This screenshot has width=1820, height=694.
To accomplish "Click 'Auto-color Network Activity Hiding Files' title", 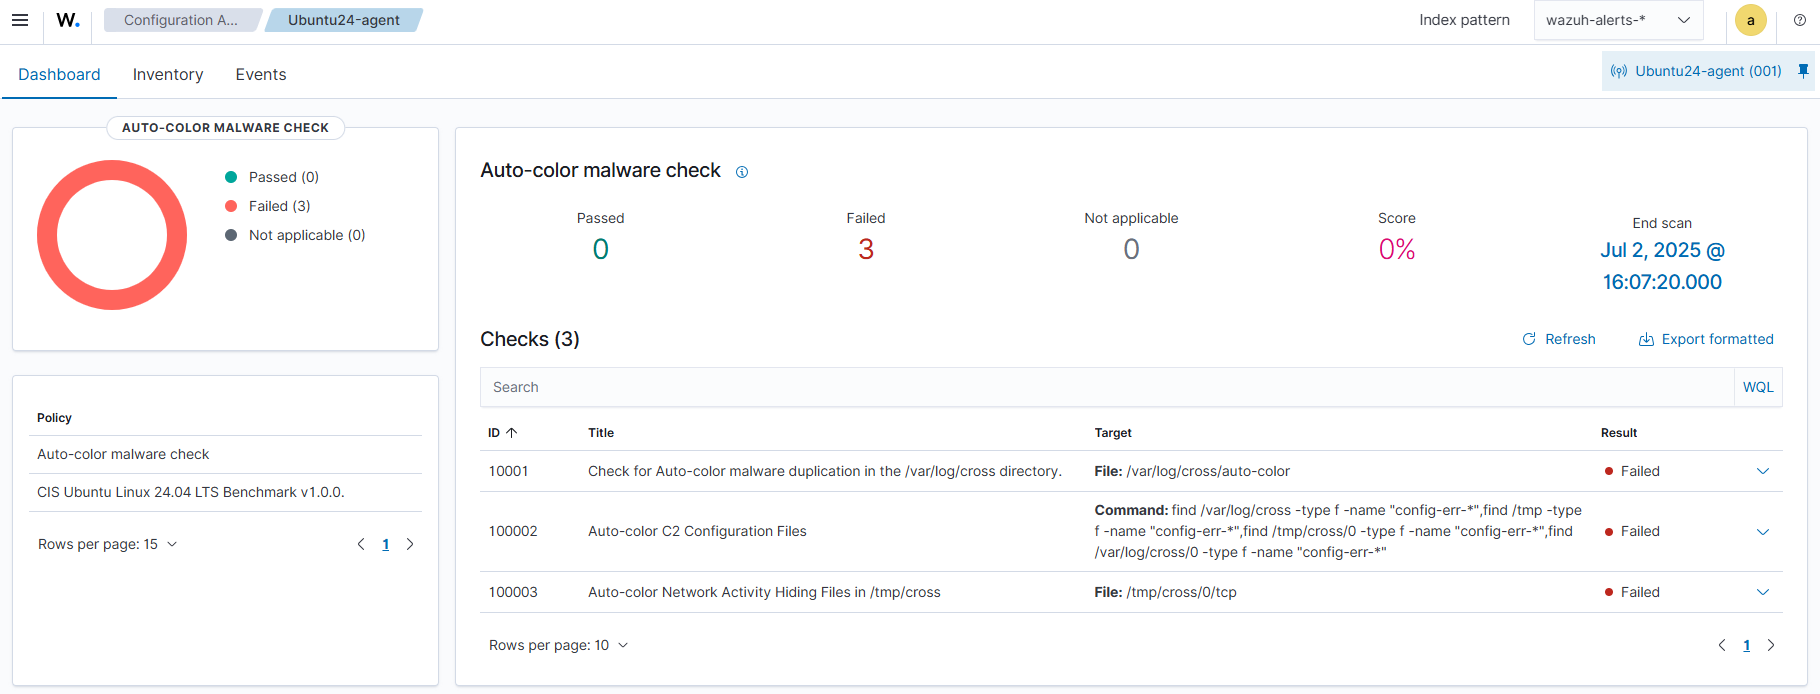I will pyautogui.click(x=764, y=592).
